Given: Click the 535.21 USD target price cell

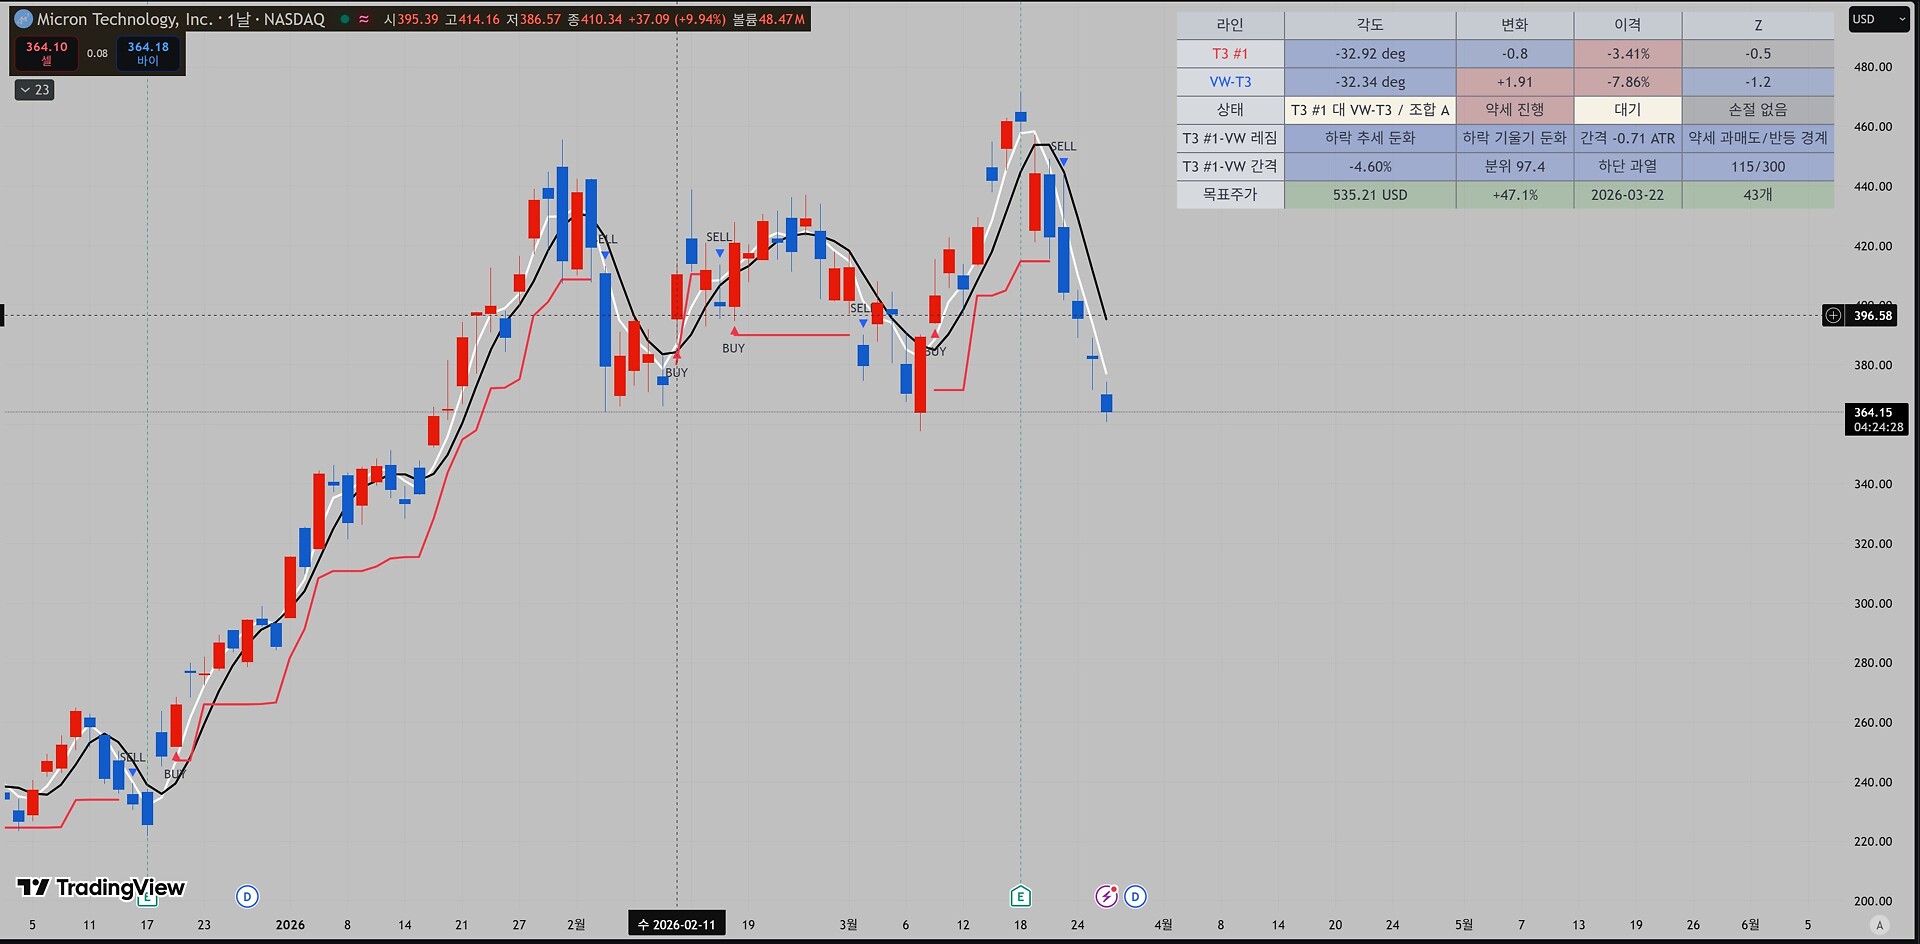Looking at the screenshot, I should [1369, 195].
